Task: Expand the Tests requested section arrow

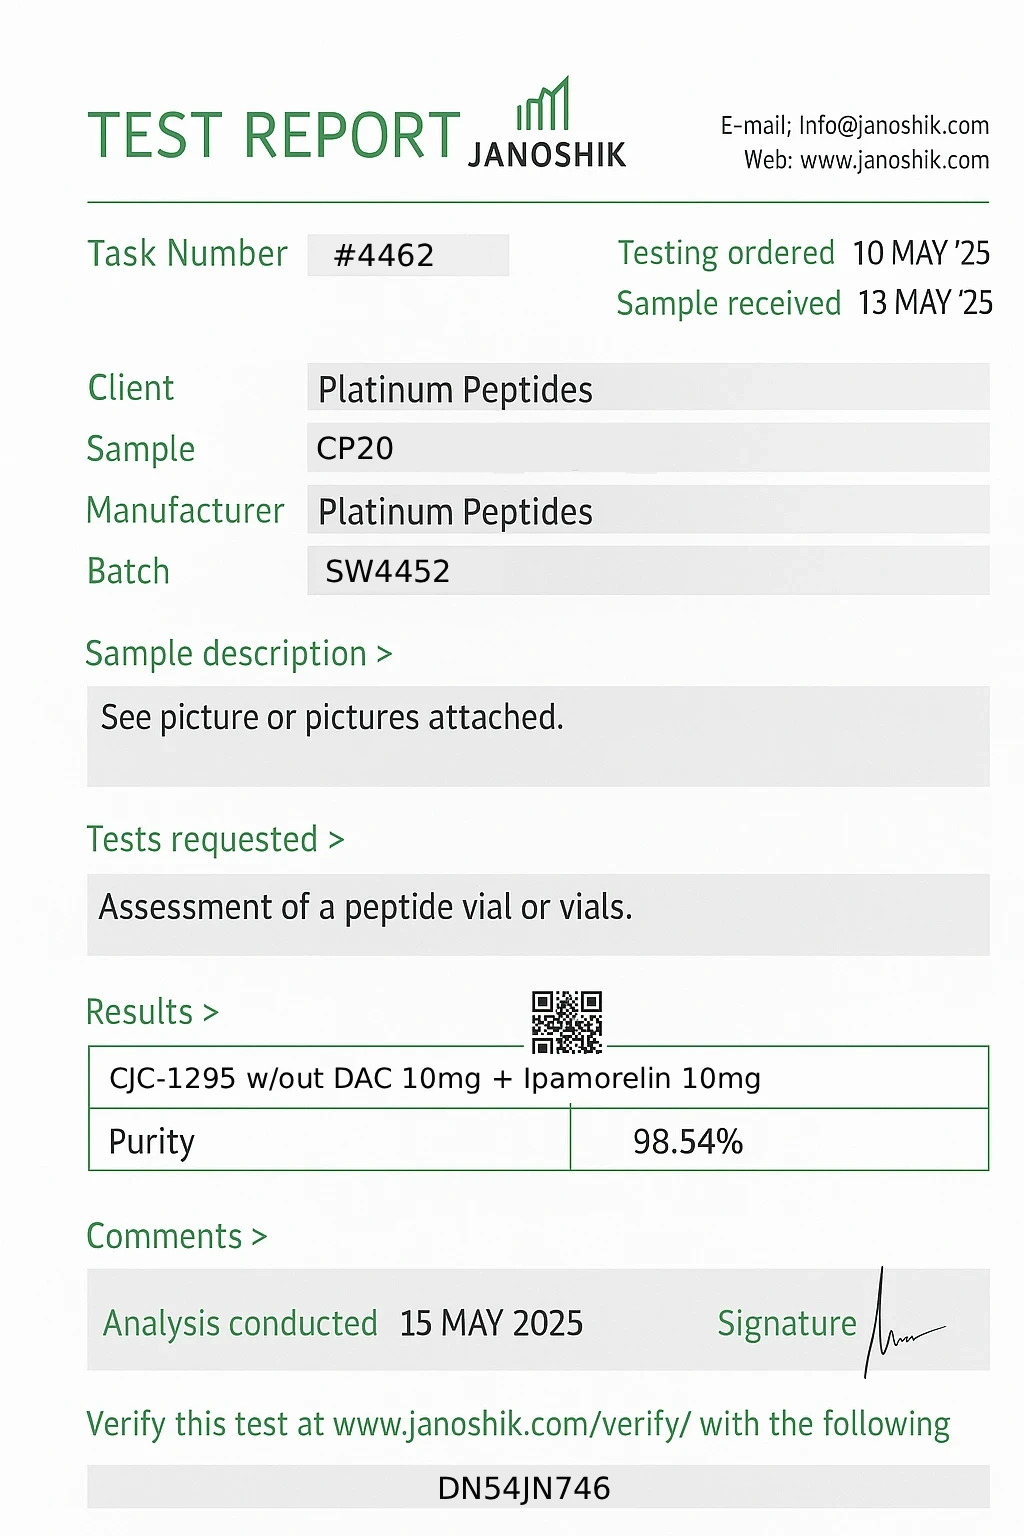Action: [x=336, y=840]
